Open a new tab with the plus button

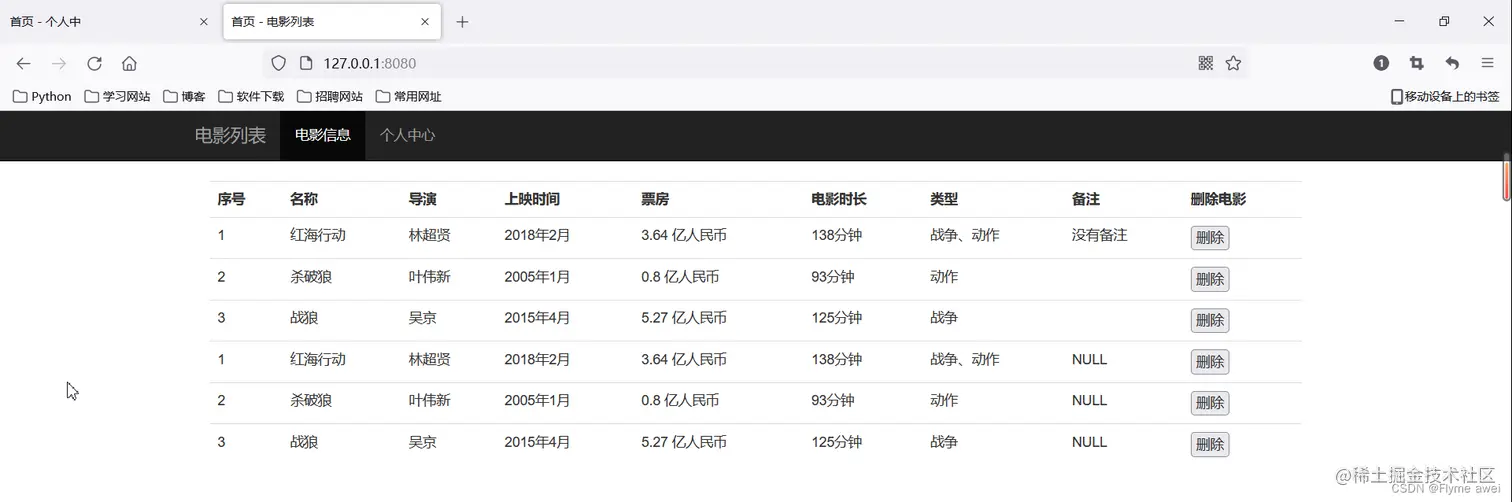point(462,22)
